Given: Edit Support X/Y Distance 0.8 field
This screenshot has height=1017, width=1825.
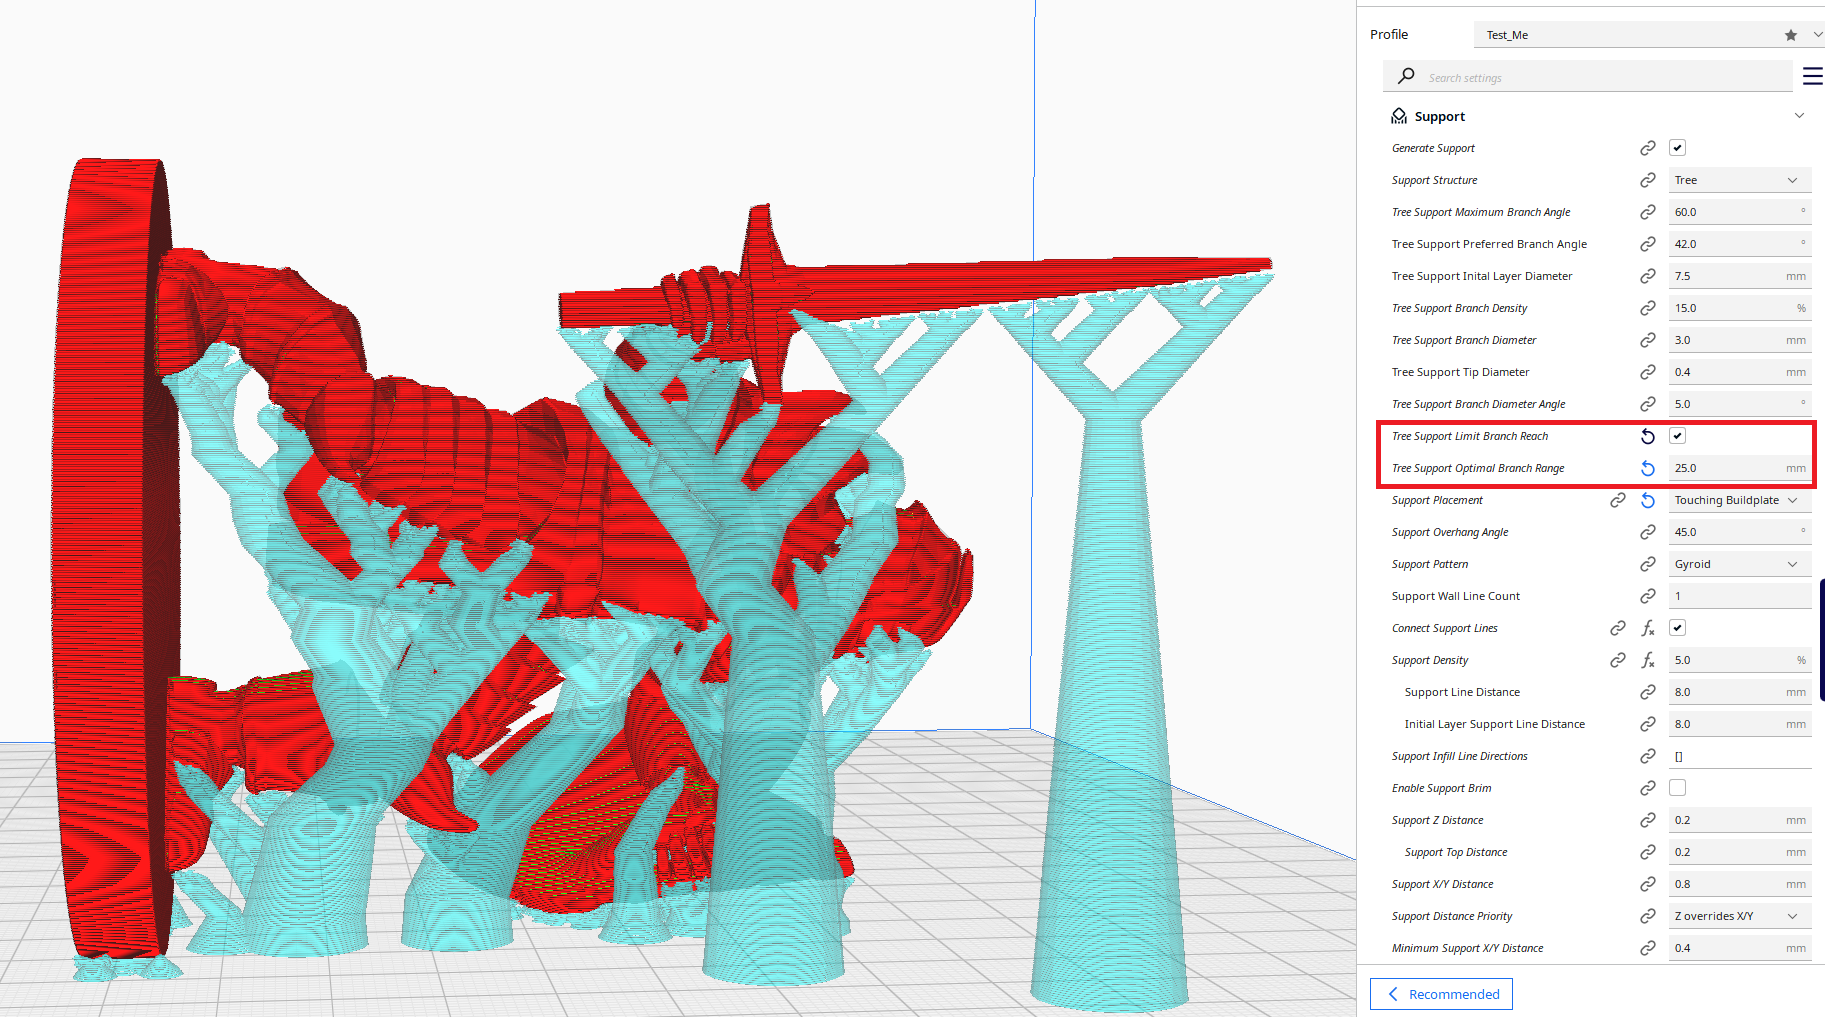Looking at the screenshot, I should coord(1740,884).
